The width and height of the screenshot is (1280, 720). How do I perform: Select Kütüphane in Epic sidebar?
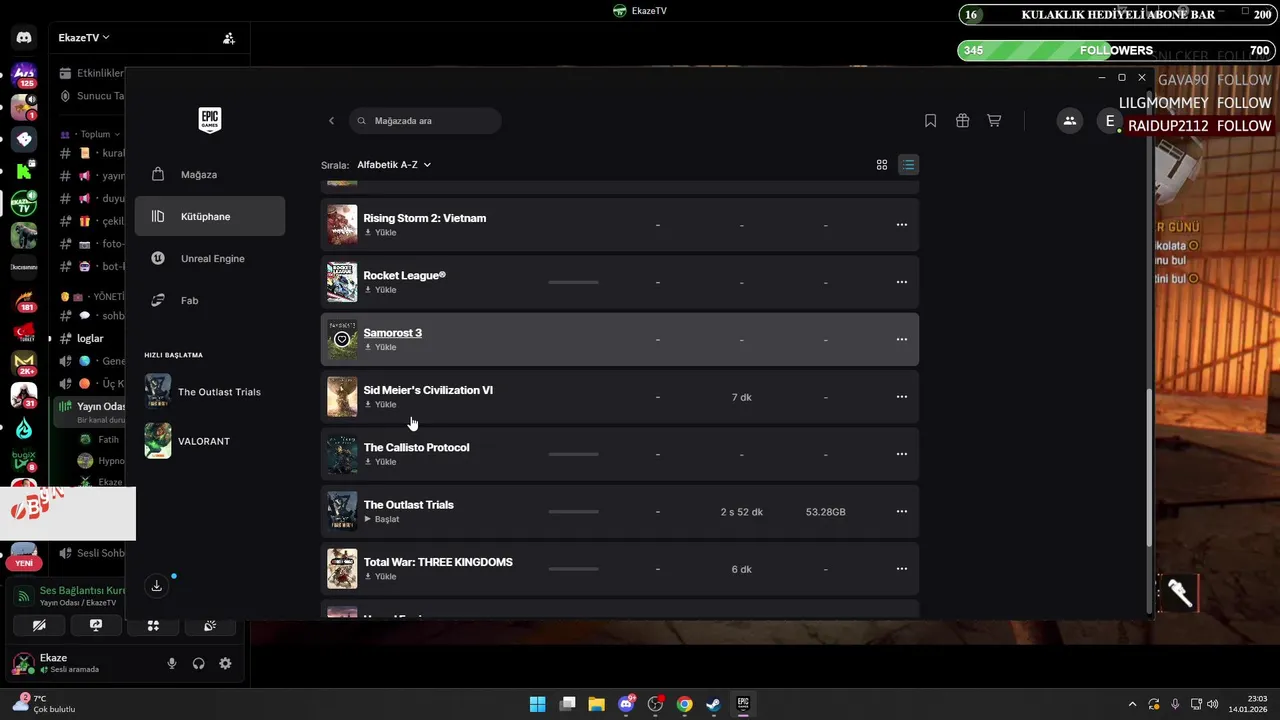click(x=210, y=216)
